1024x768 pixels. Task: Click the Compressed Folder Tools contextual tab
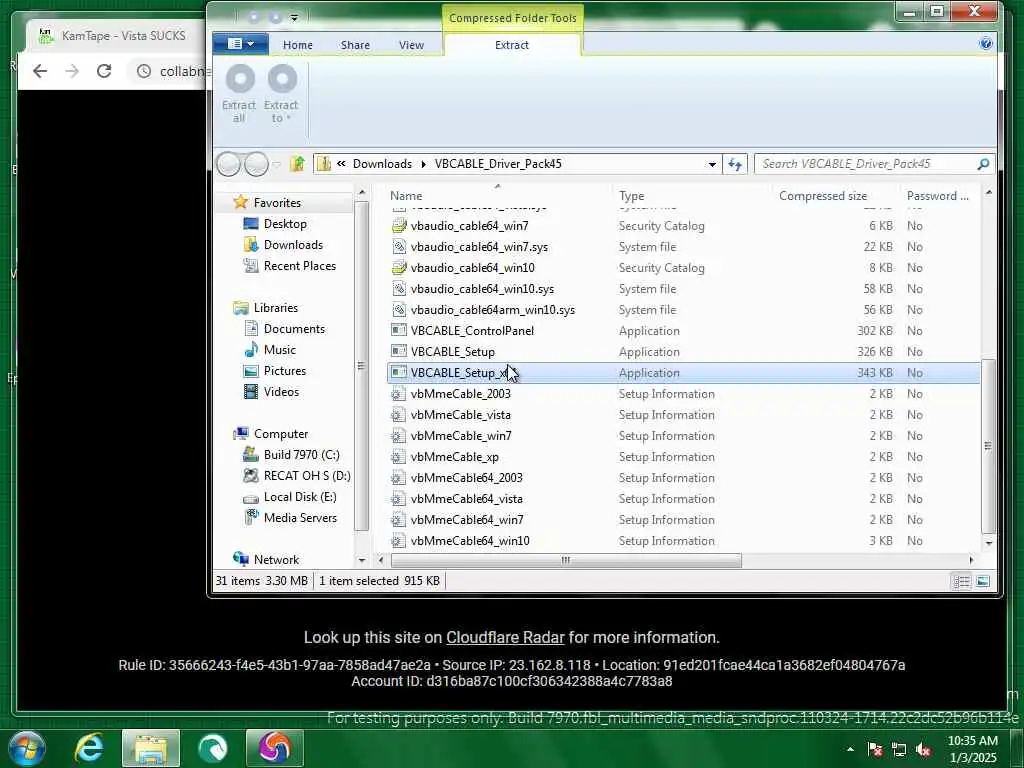[x=513, y=18]
